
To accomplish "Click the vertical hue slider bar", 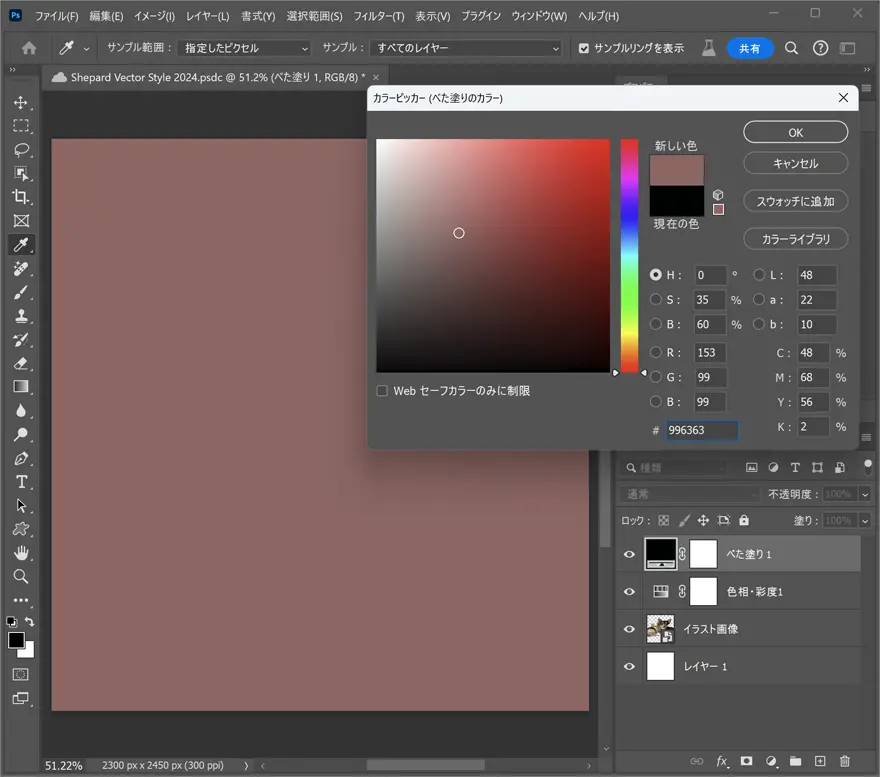I will pyautogui.click(x=629, y=255).
